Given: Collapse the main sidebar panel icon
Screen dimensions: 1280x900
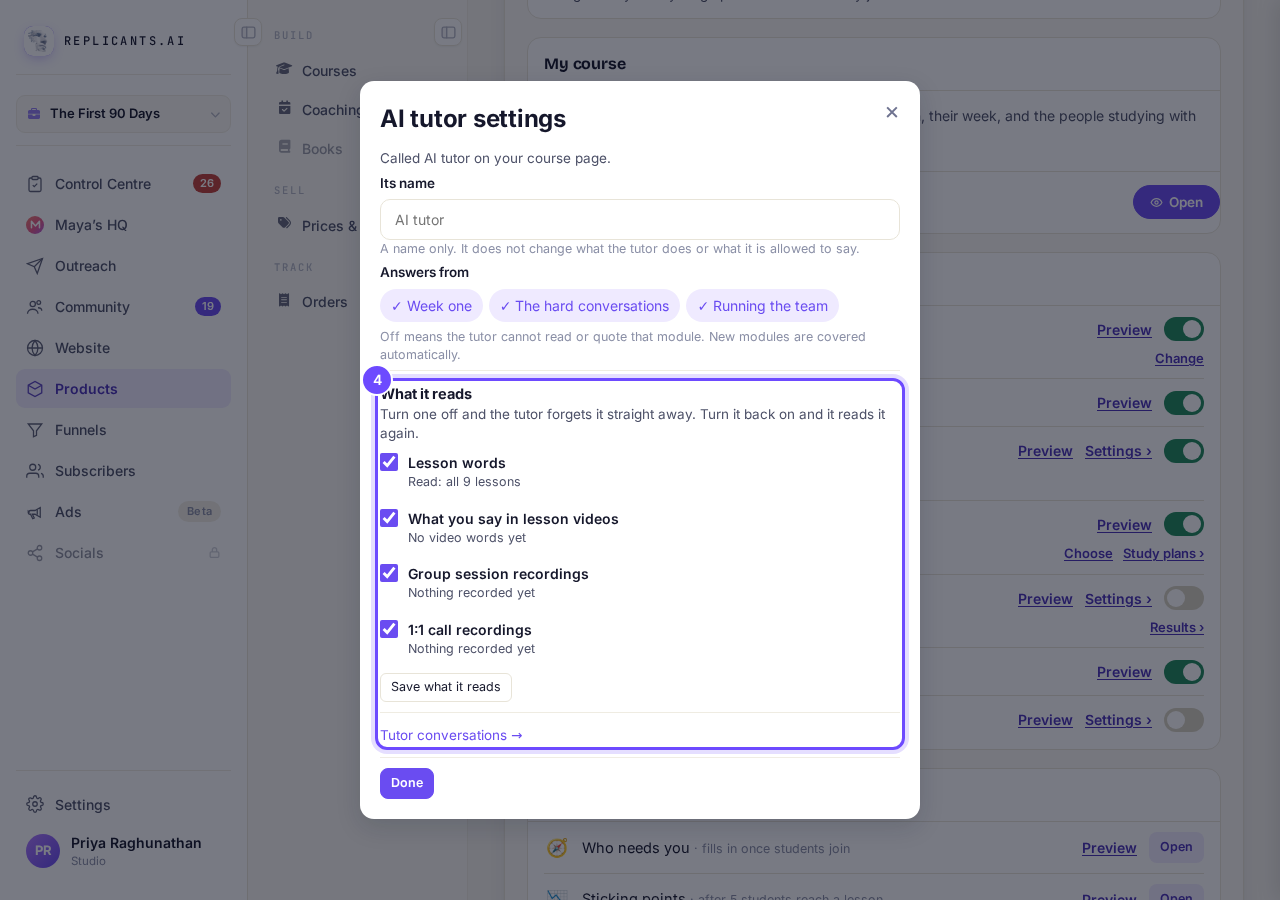Looking at the screenshot, I should pos(248,32).
